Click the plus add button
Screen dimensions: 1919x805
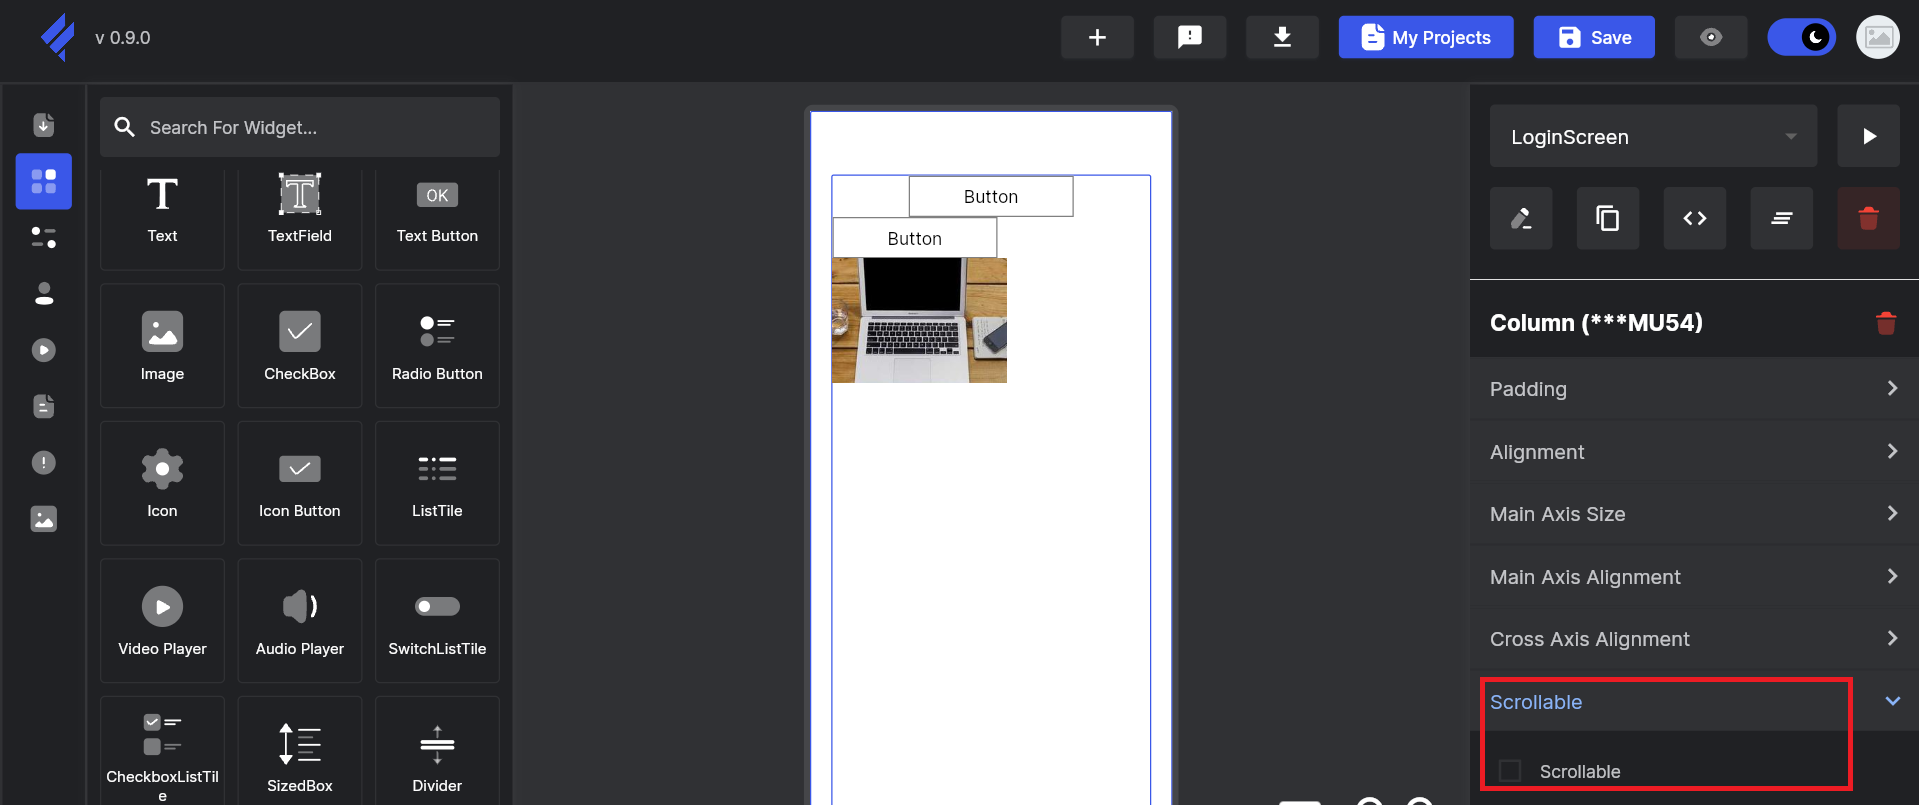click(1097, 38)
